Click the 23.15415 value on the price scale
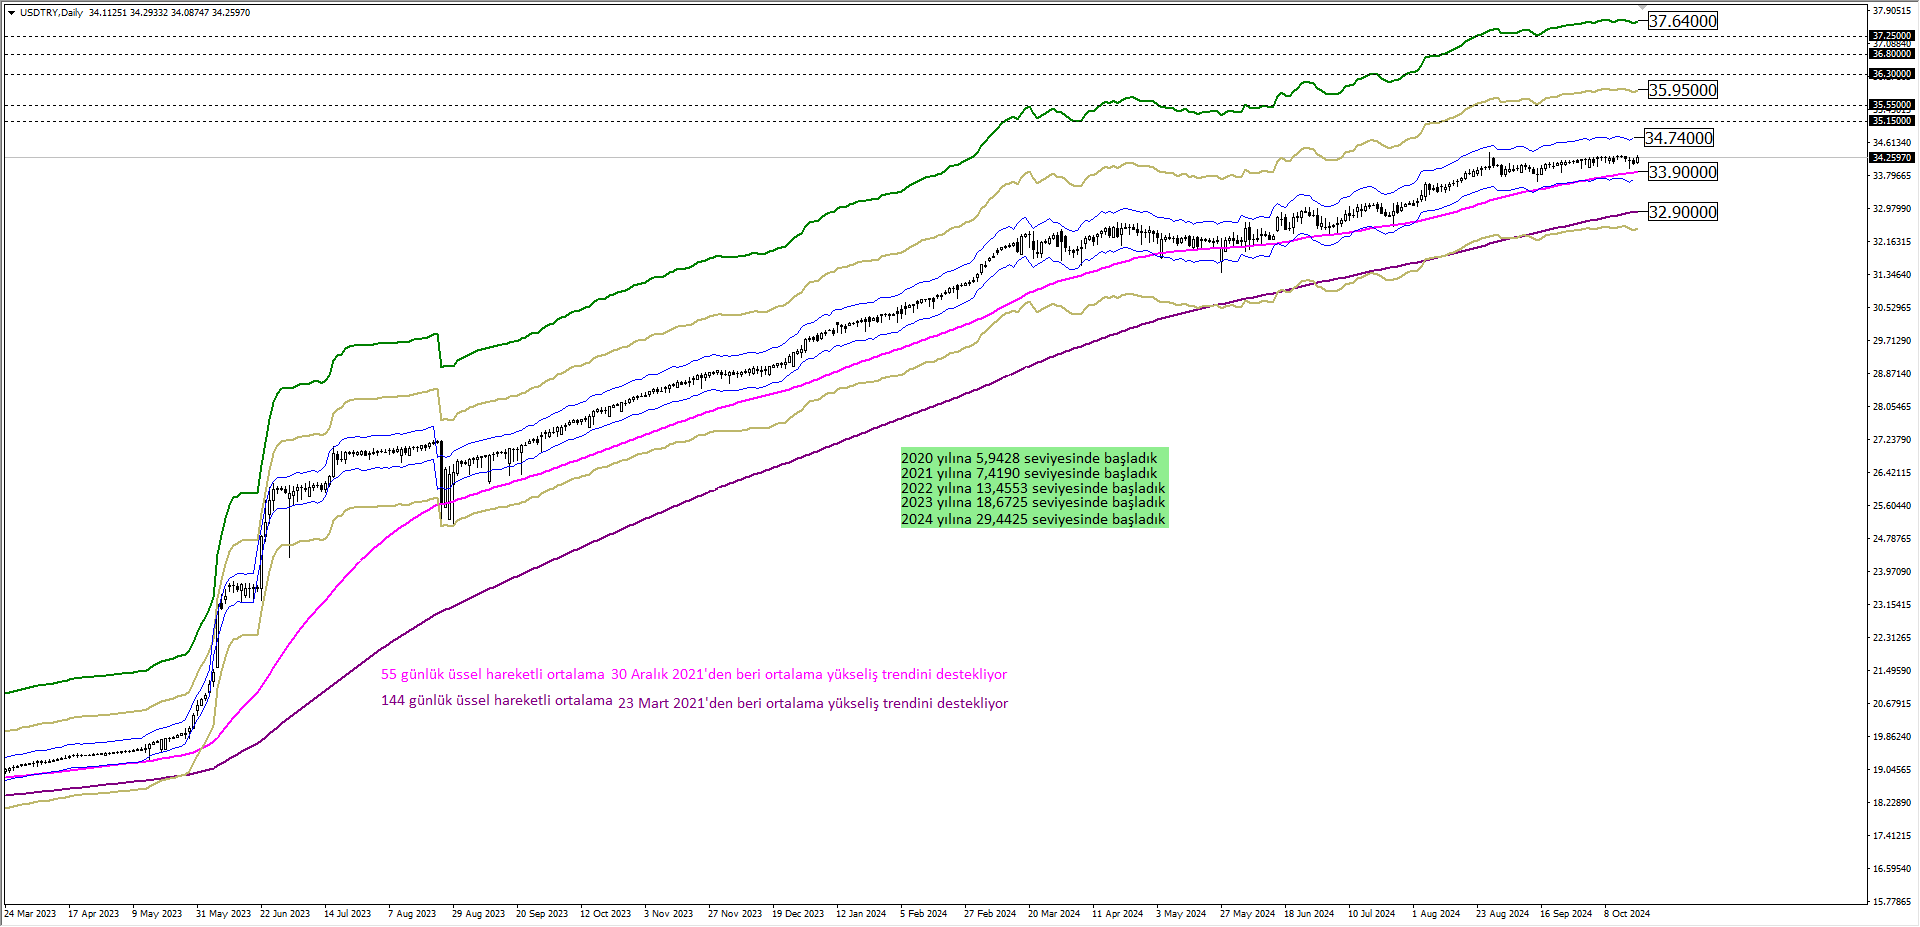Screen dimensions: 1920x927 point(1891,605)
